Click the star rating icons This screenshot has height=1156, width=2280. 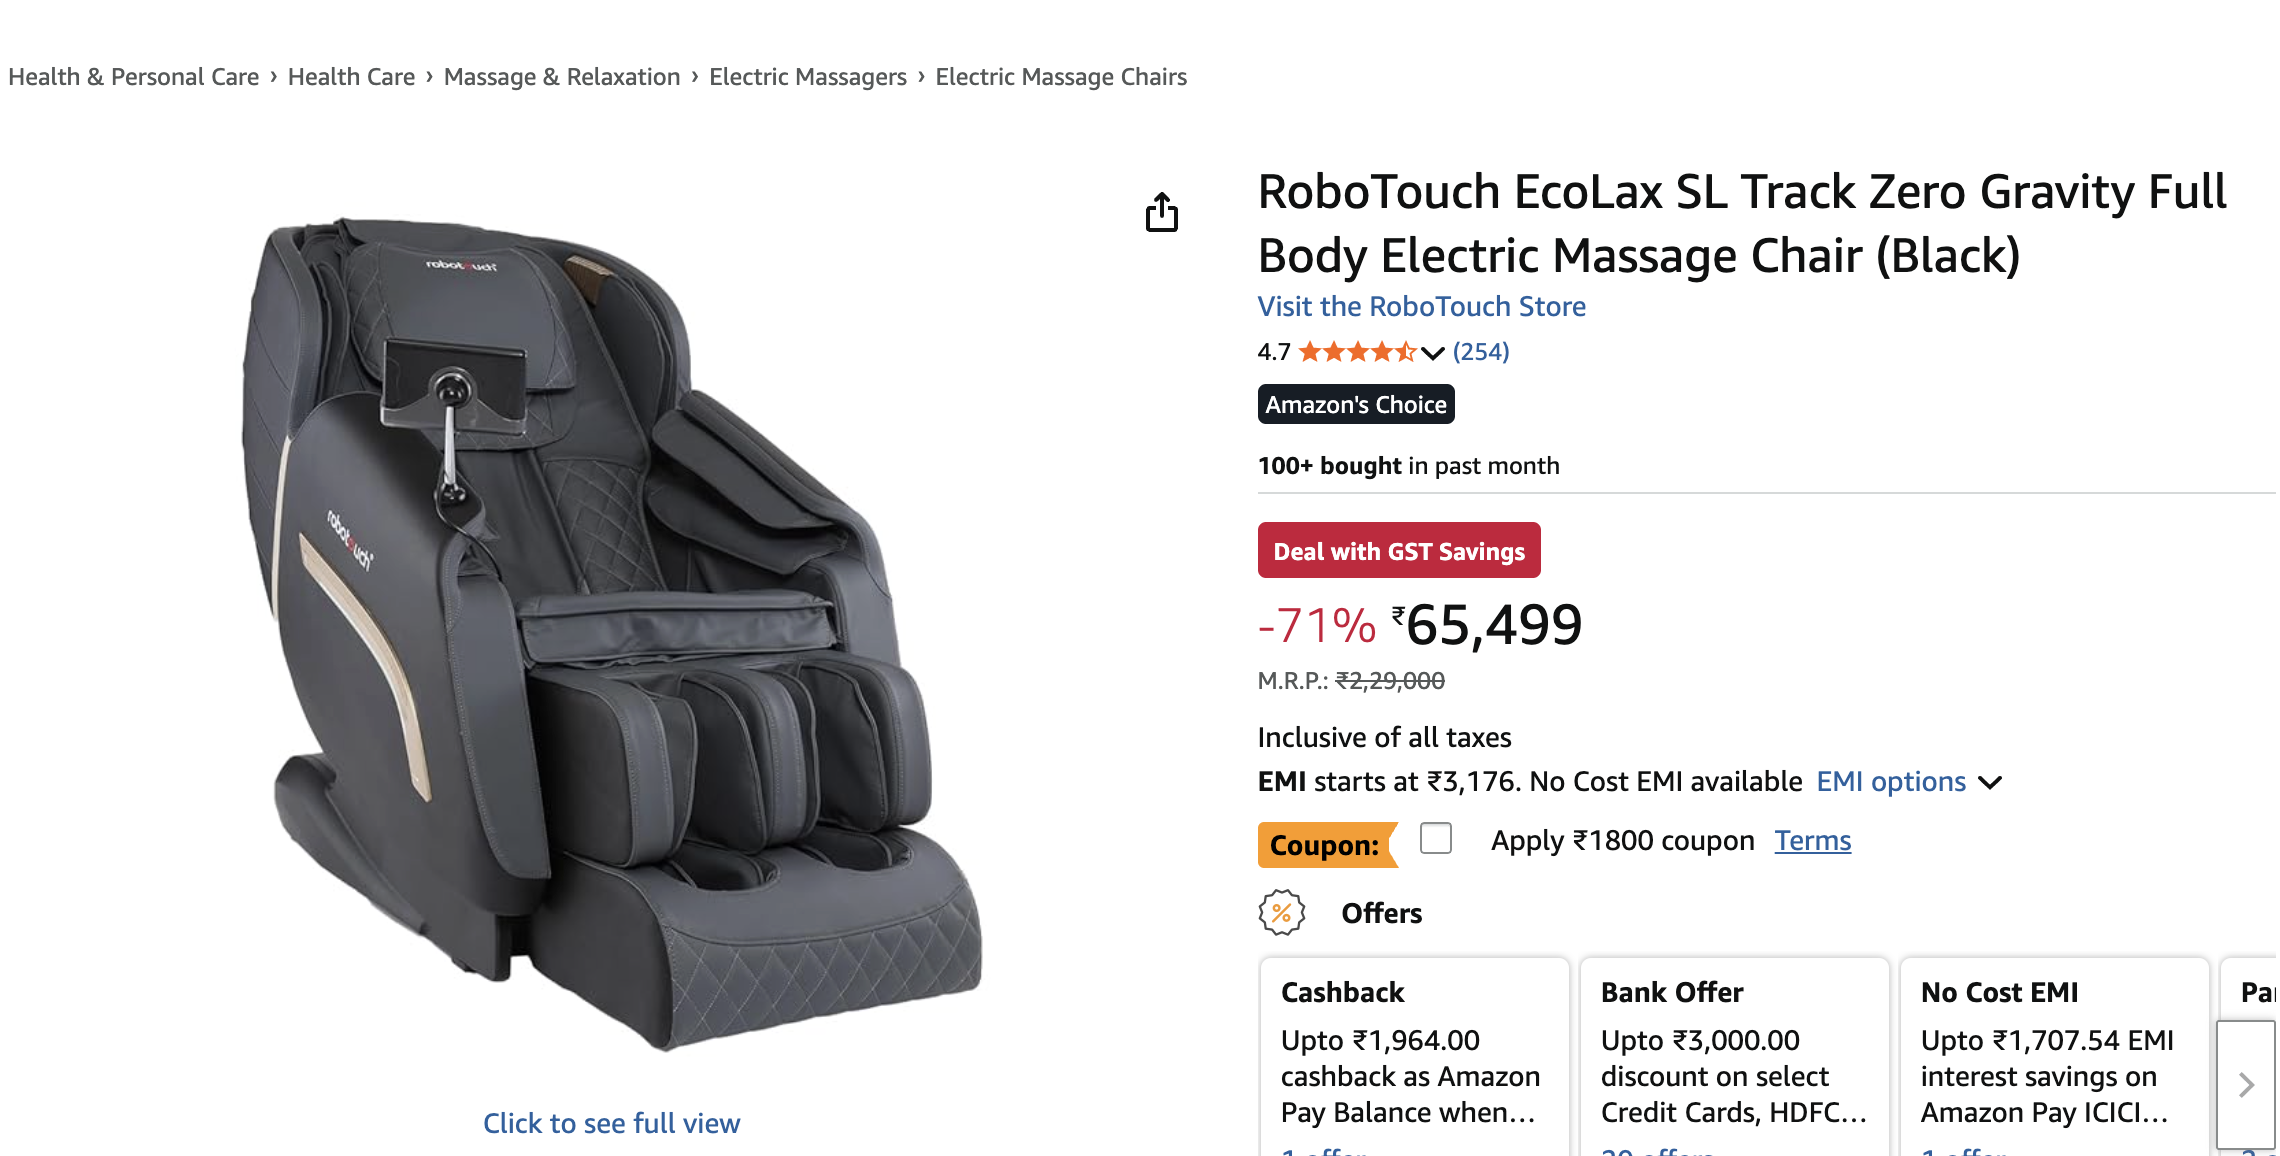pyautogui.click(x=1357, y=352)
